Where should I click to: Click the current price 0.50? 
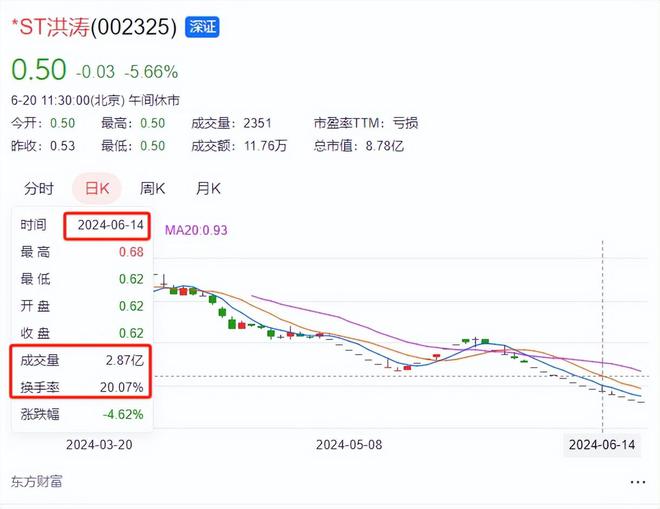(39, 69)
